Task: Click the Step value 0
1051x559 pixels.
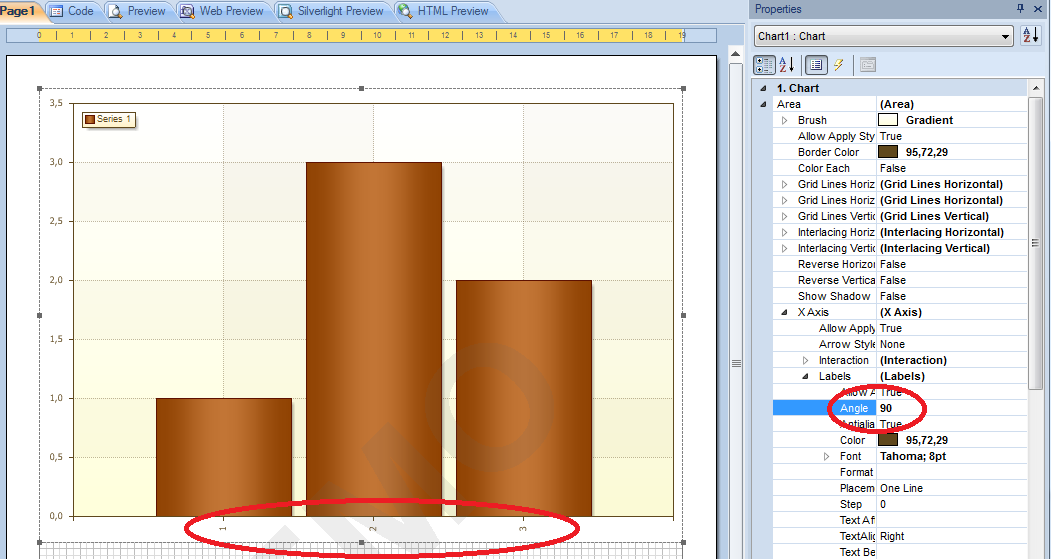Action: pos(883,504)
